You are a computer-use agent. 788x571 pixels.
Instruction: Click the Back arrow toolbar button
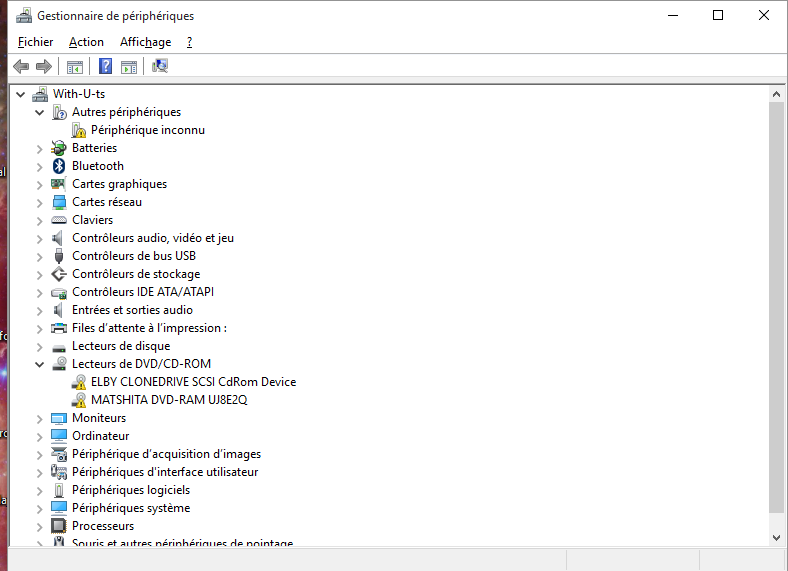click(x=21, y=67)
